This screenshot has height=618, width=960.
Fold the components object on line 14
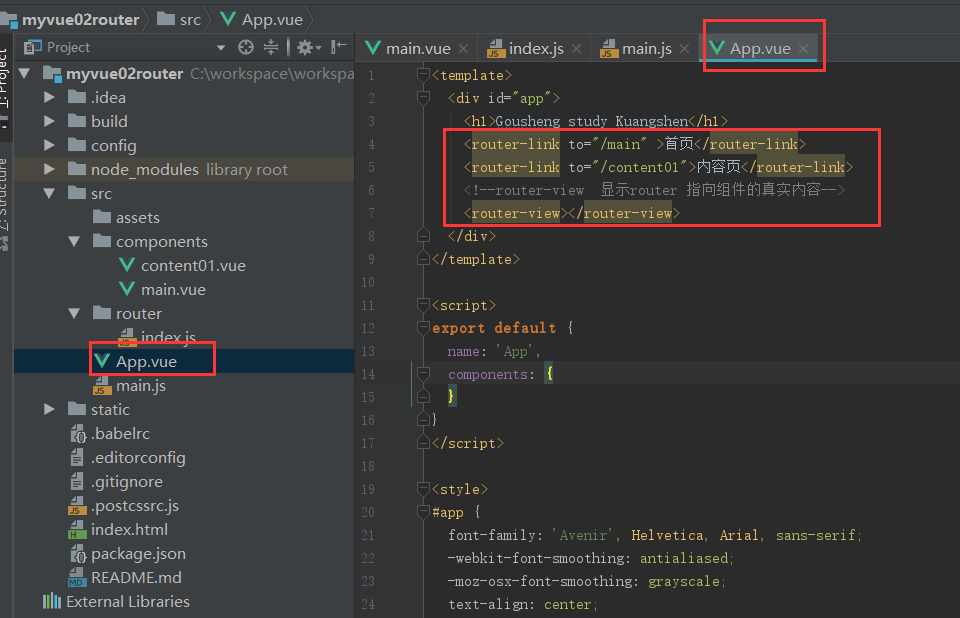coord(423,374)
